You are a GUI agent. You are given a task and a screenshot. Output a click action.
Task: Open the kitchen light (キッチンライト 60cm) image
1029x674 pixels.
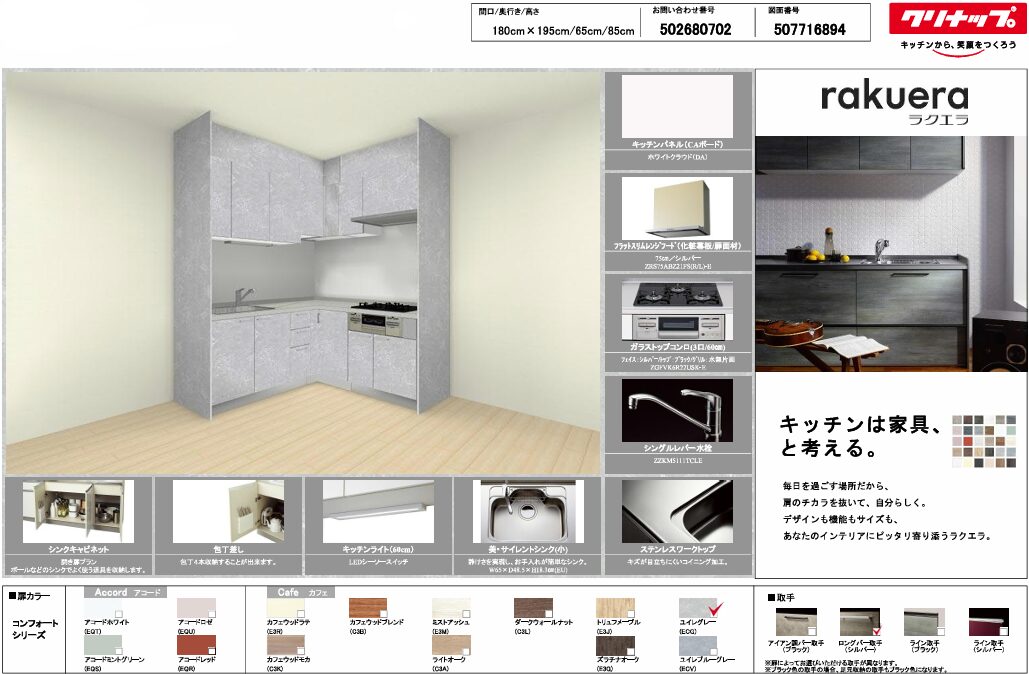click(x=378, y=511)
